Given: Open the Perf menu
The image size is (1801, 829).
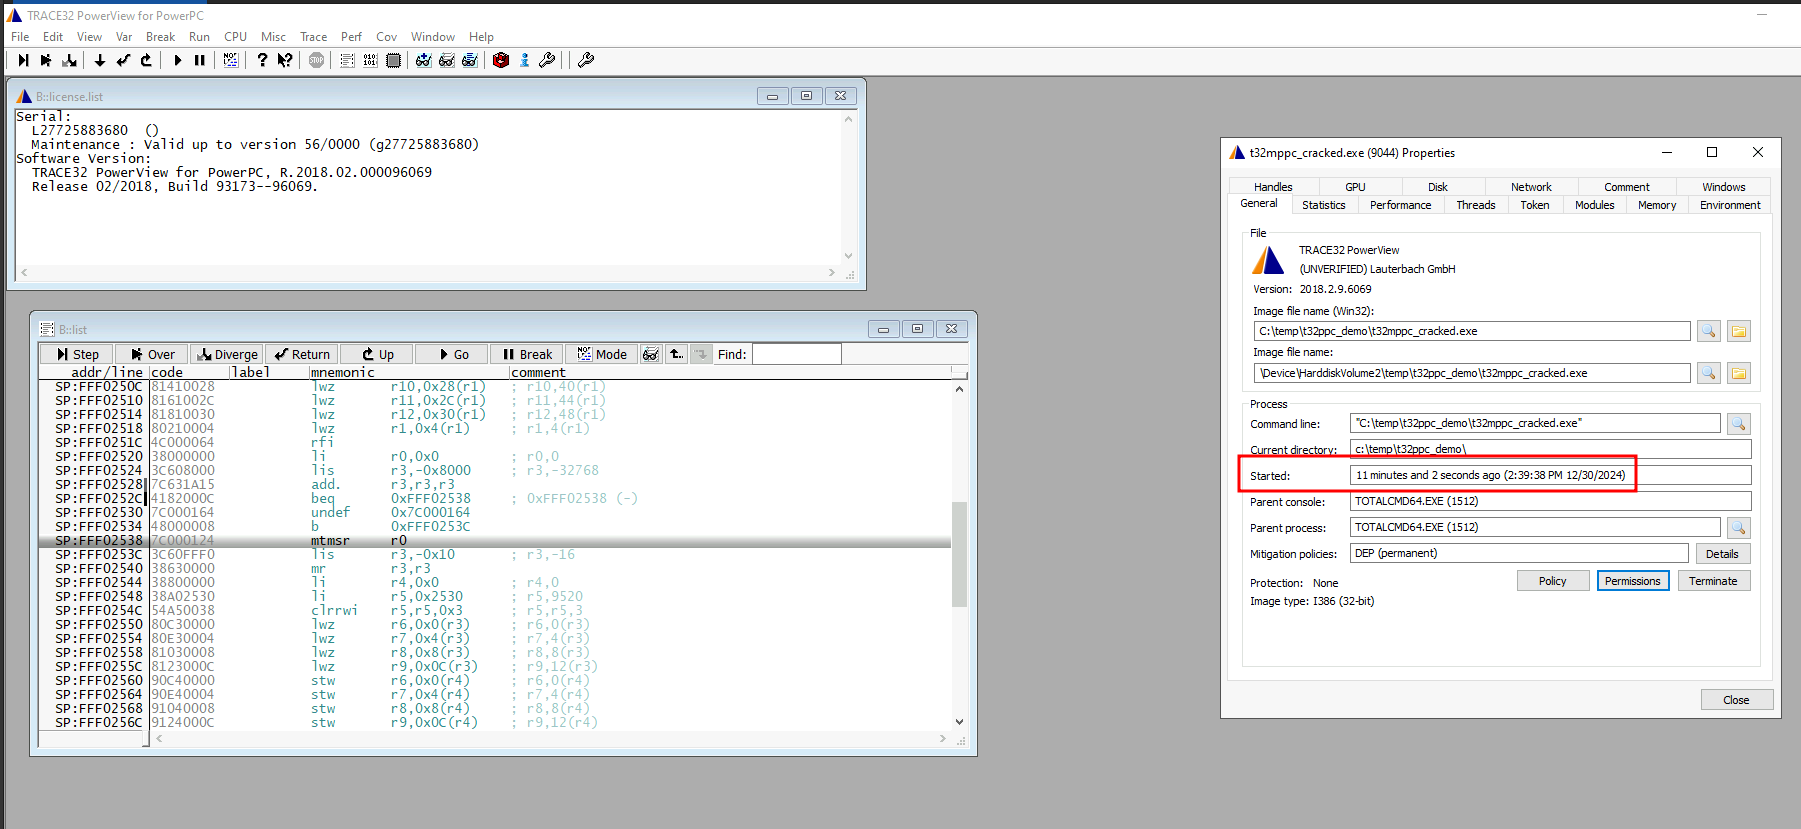Looking at the screenshot, I should [351, 37].
